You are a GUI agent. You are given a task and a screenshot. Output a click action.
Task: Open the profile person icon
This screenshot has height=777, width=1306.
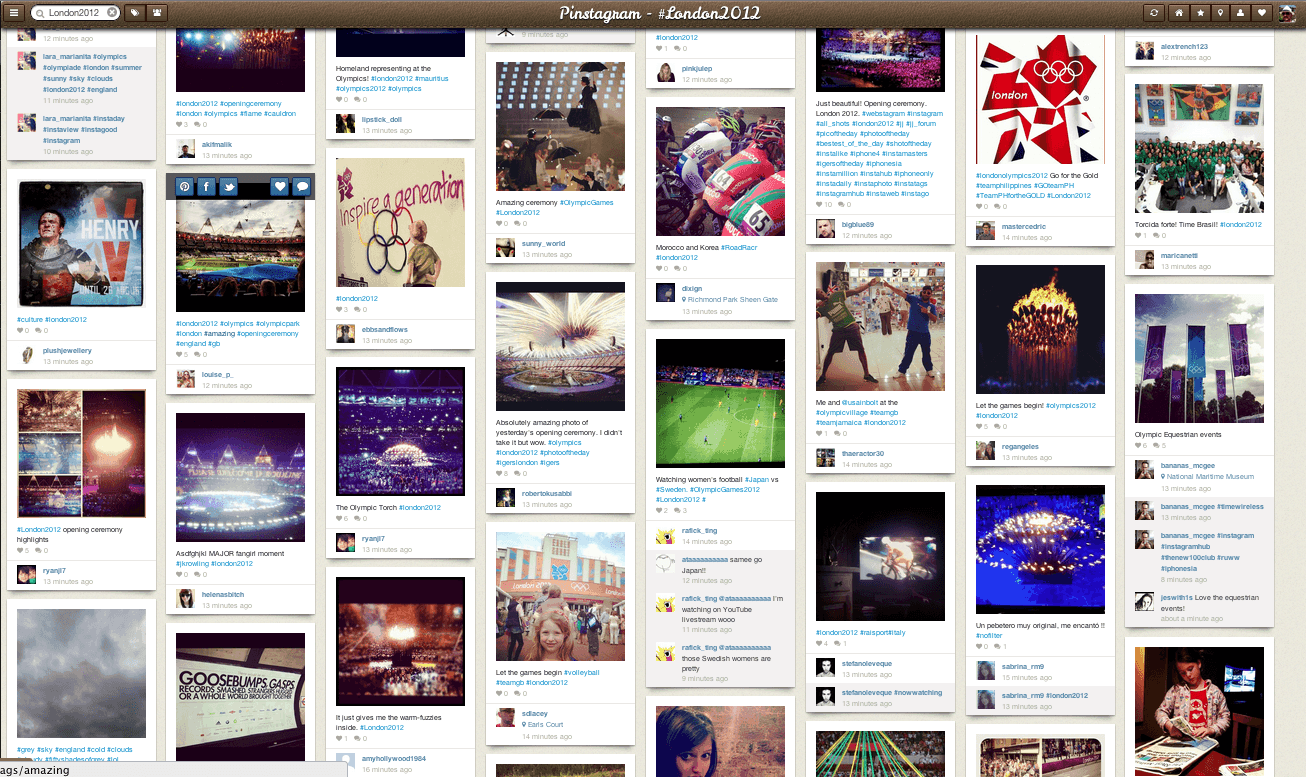coord(1241,13)
